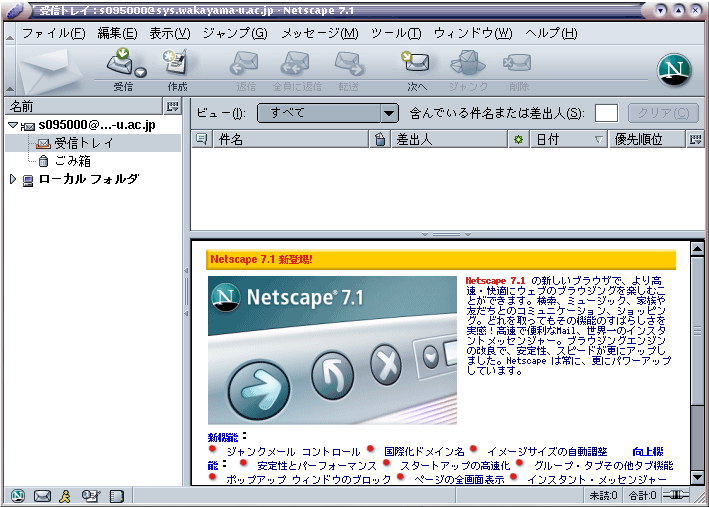
Task: Click the subject/sender search input field
Action: pyautogui.click(x=606, y=113)
